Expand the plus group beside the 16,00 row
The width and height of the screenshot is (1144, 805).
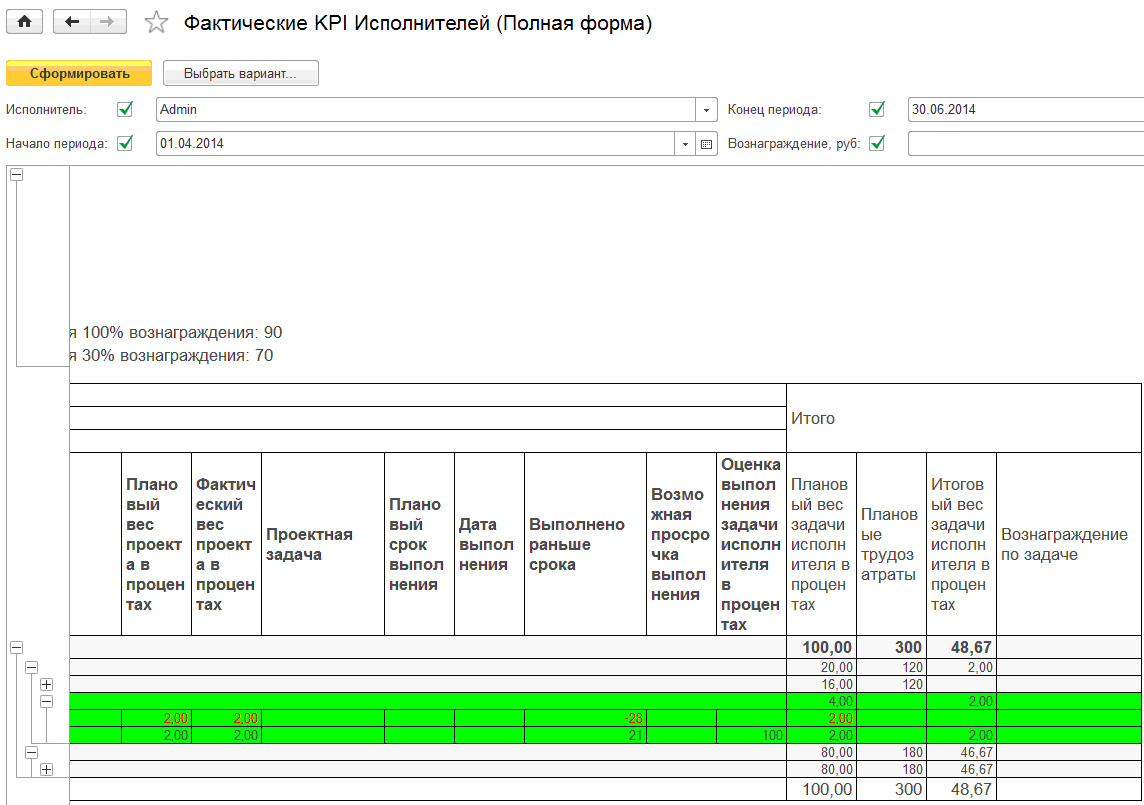pos(46,685)
